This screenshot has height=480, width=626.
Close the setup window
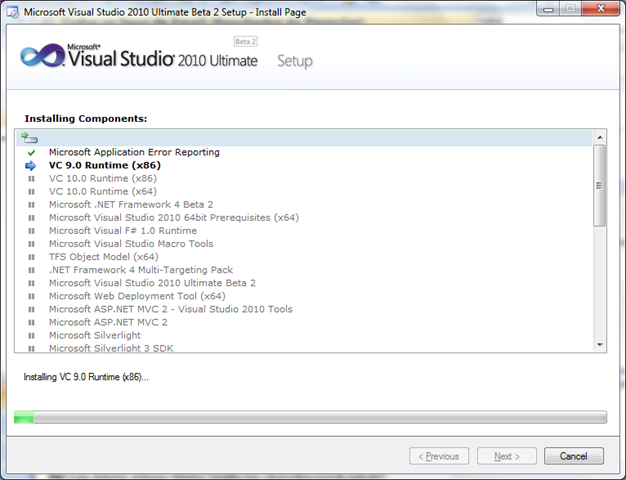(601, 9)
